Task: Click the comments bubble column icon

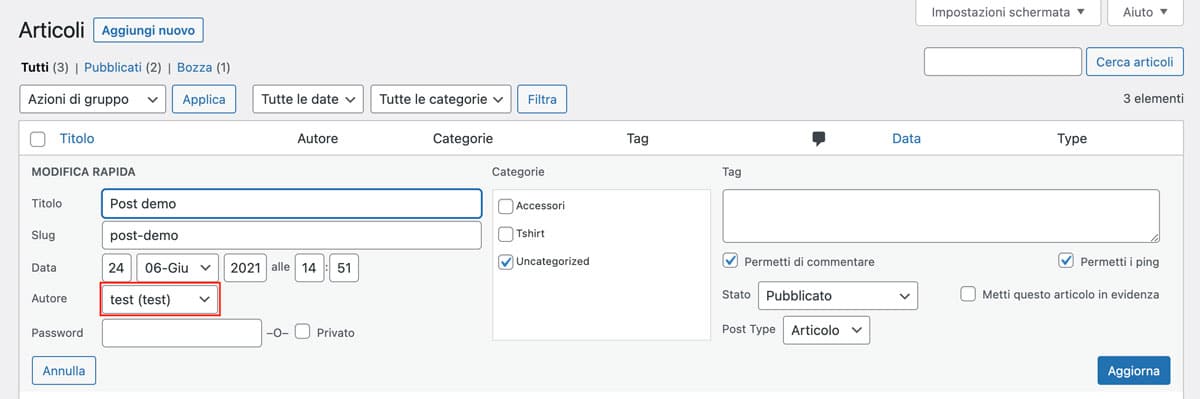Action: [819, 139]
